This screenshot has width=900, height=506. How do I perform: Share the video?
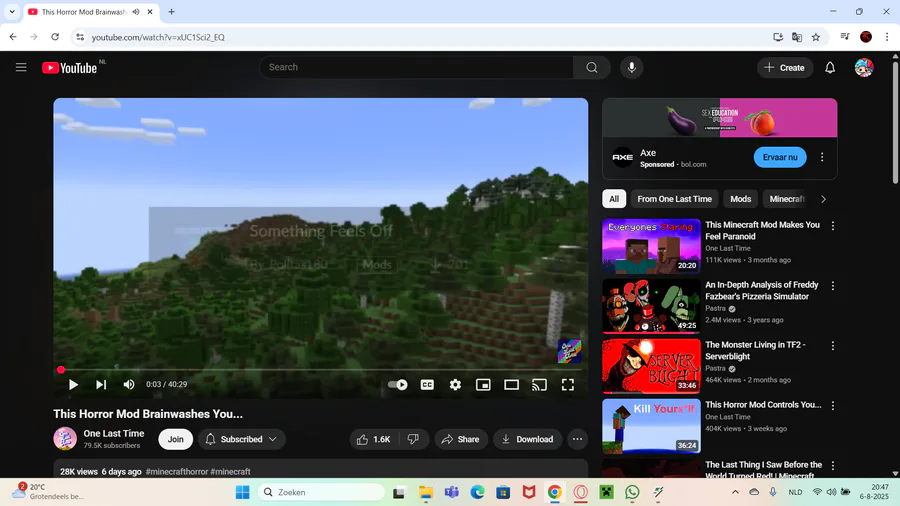461,439
